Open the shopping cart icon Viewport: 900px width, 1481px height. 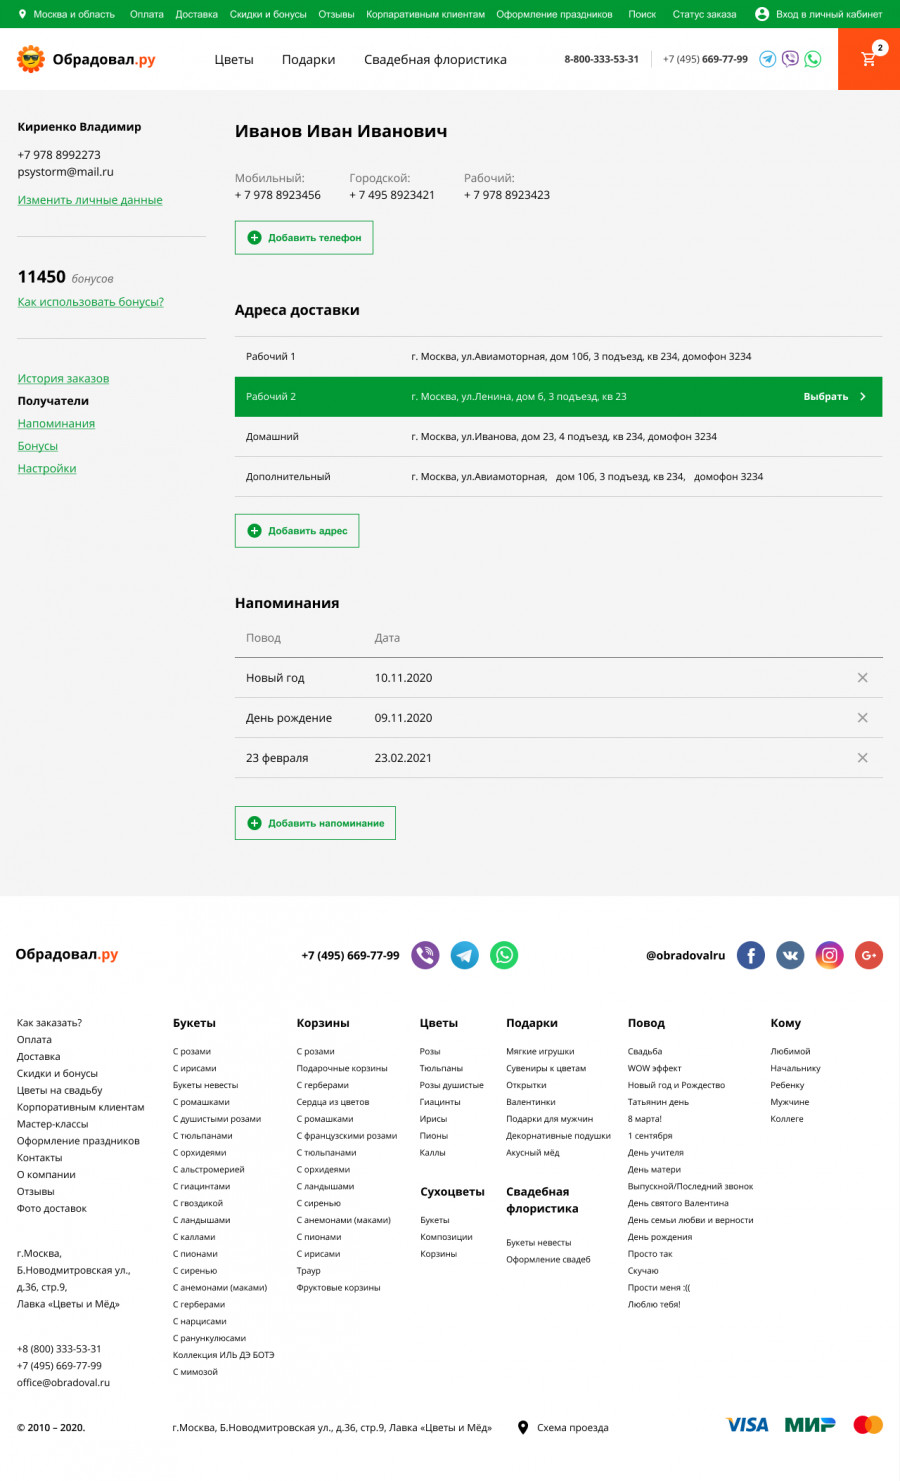[869, 59]
